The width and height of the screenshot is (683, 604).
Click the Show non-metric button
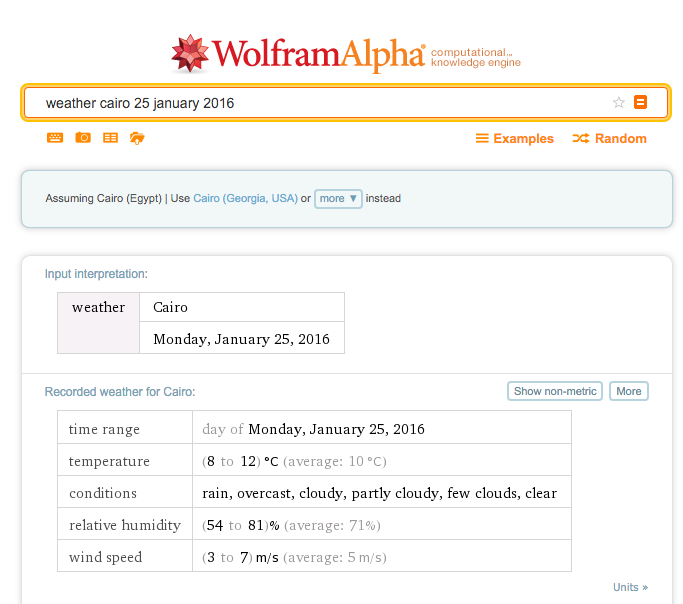point(555,391)
